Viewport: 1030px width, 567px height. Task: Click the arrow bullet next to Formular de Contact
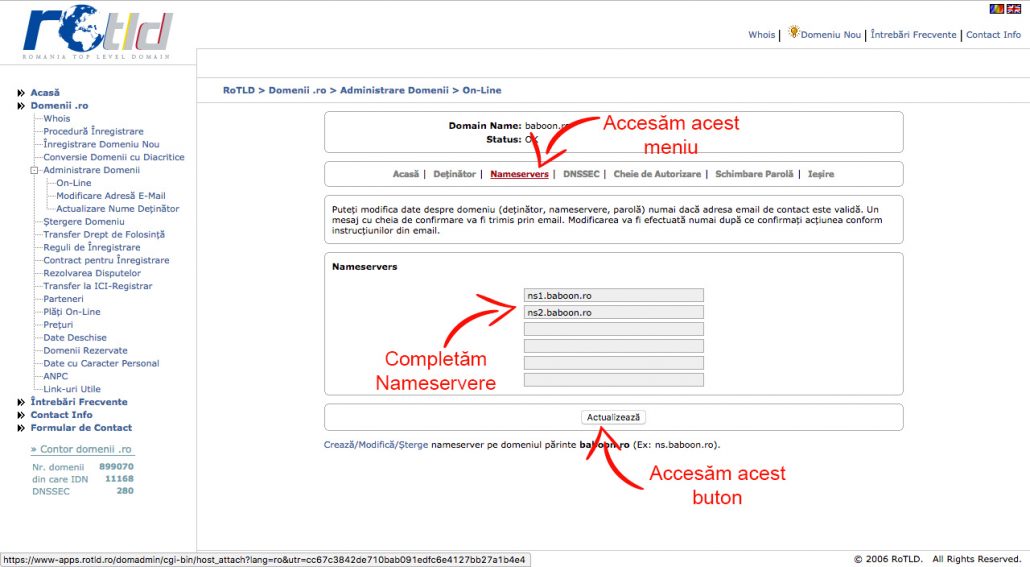(21, 428)
